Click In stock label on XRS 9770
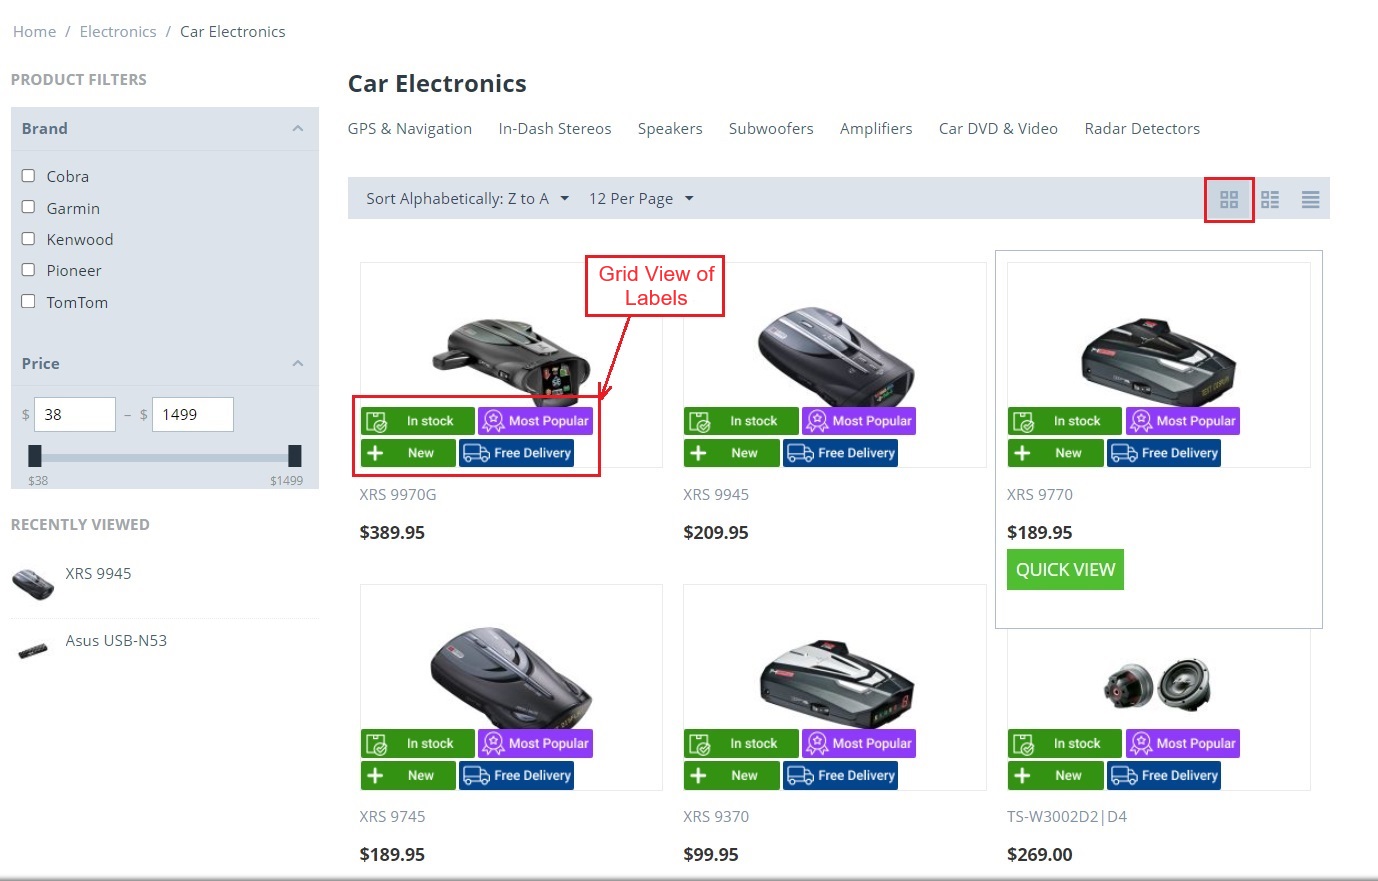Image resolution: width=1378 pixels, height=881 pixels. point(1065,421)
